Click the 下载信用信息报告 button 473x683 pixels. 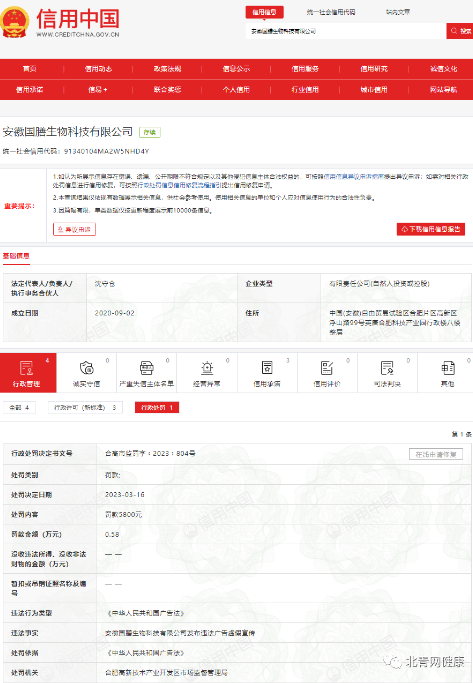coord(431,229)
